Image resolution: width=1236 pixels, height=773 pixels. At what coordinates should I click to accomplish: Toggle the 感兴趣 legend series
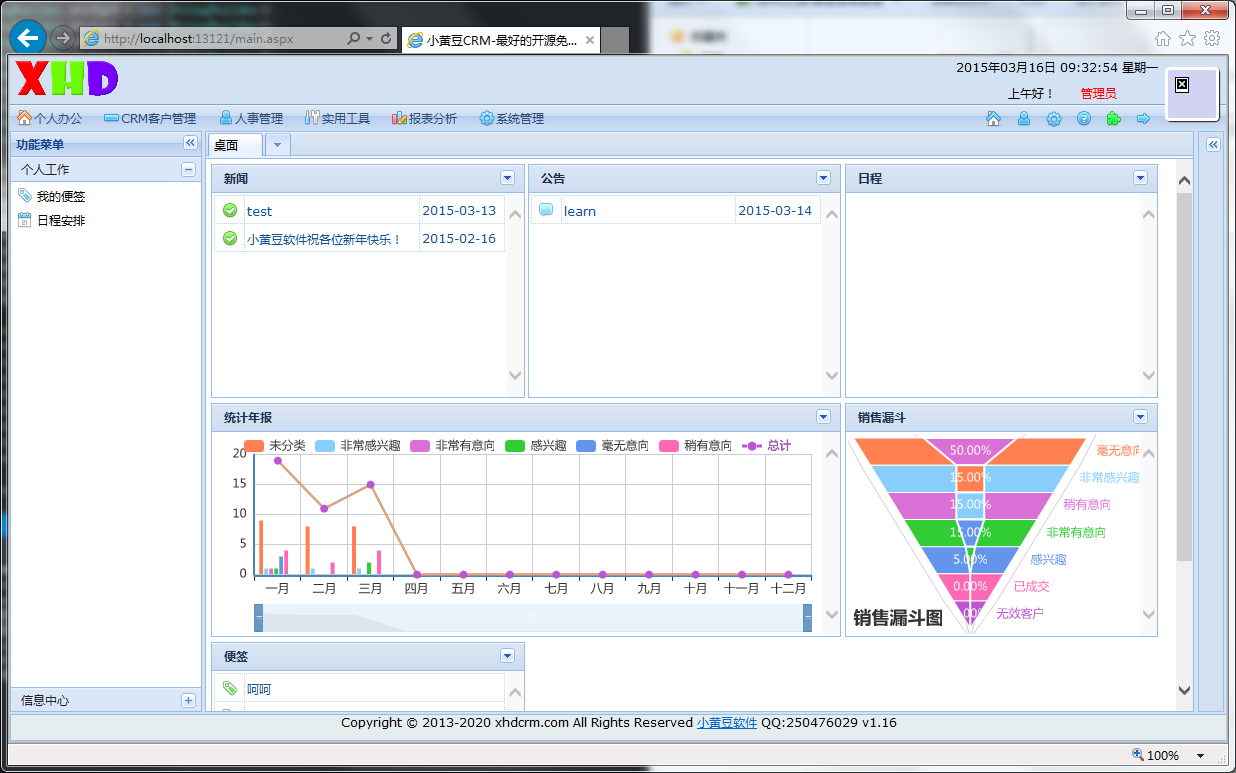point(536,446)
